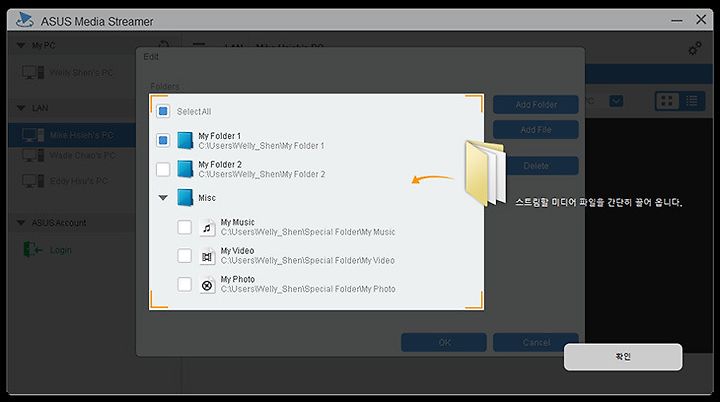The image size is (720, 402).
Task: Open settings with the gear icon
Action: (694, 48)
